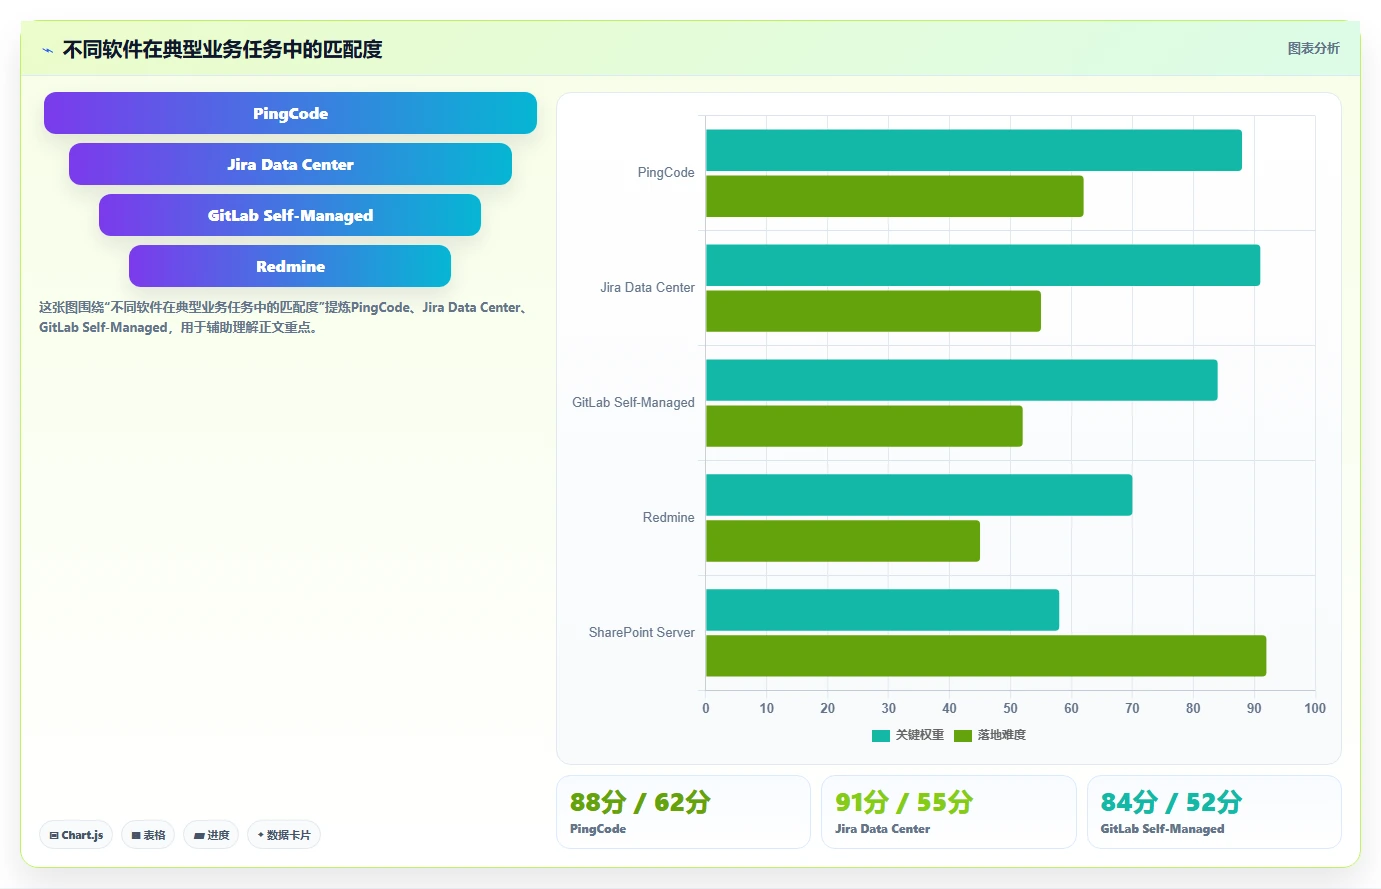Click the Chart.js tag pill
The image size is (1381, 889).
tap(76, 835)
